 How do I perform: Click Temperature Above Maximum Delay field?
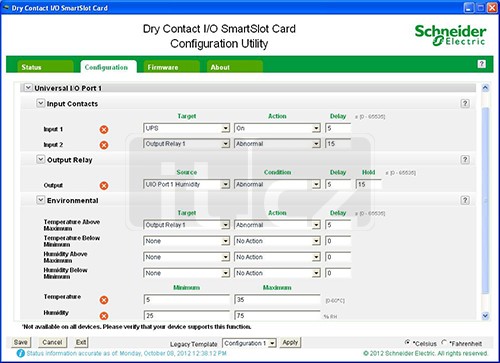click(x=338, y=225)
